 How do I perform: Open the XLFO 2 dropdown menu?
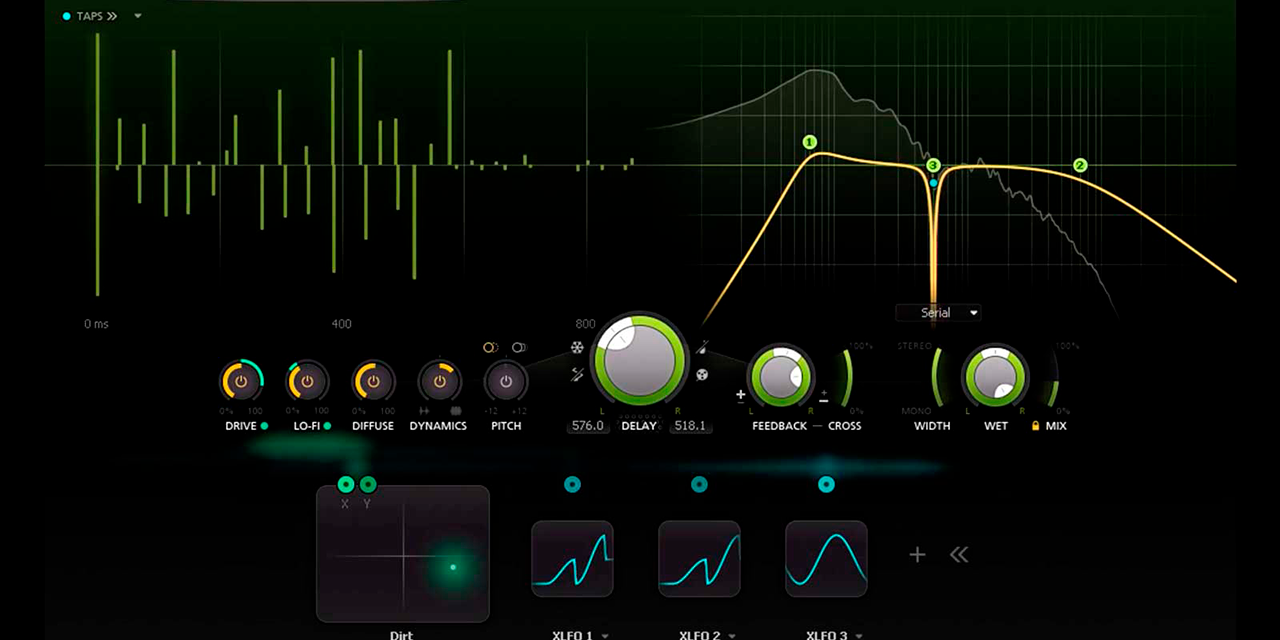coord(731,635)
